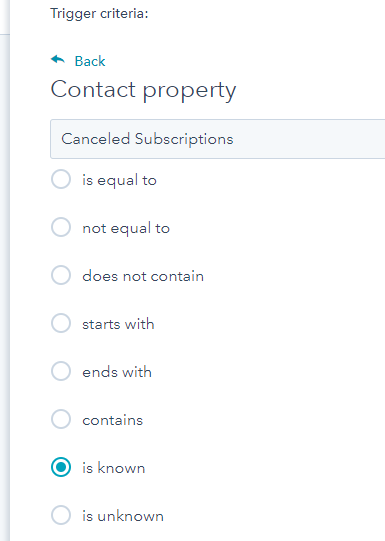Screen dimensions: 385x541
Task: Select the 'ends with' radio button
Action: click(x=61, y=371)
